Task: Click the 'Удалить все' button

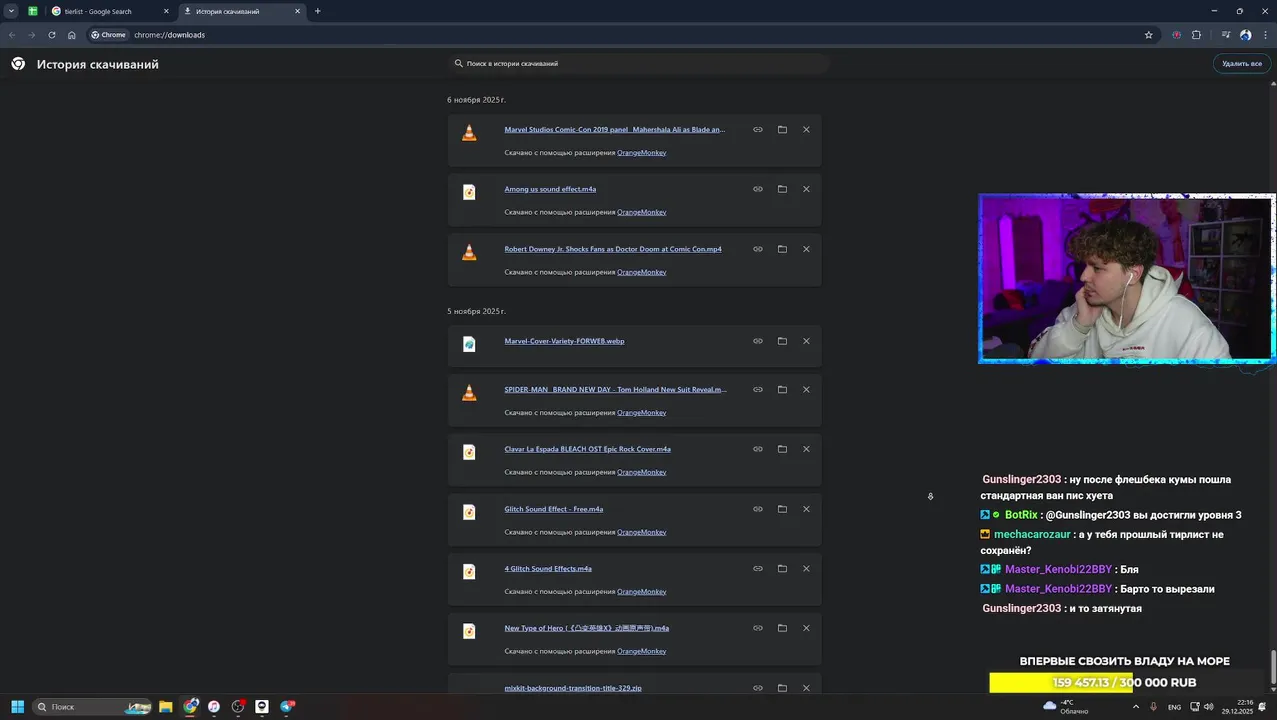Action: point(1242,64)
